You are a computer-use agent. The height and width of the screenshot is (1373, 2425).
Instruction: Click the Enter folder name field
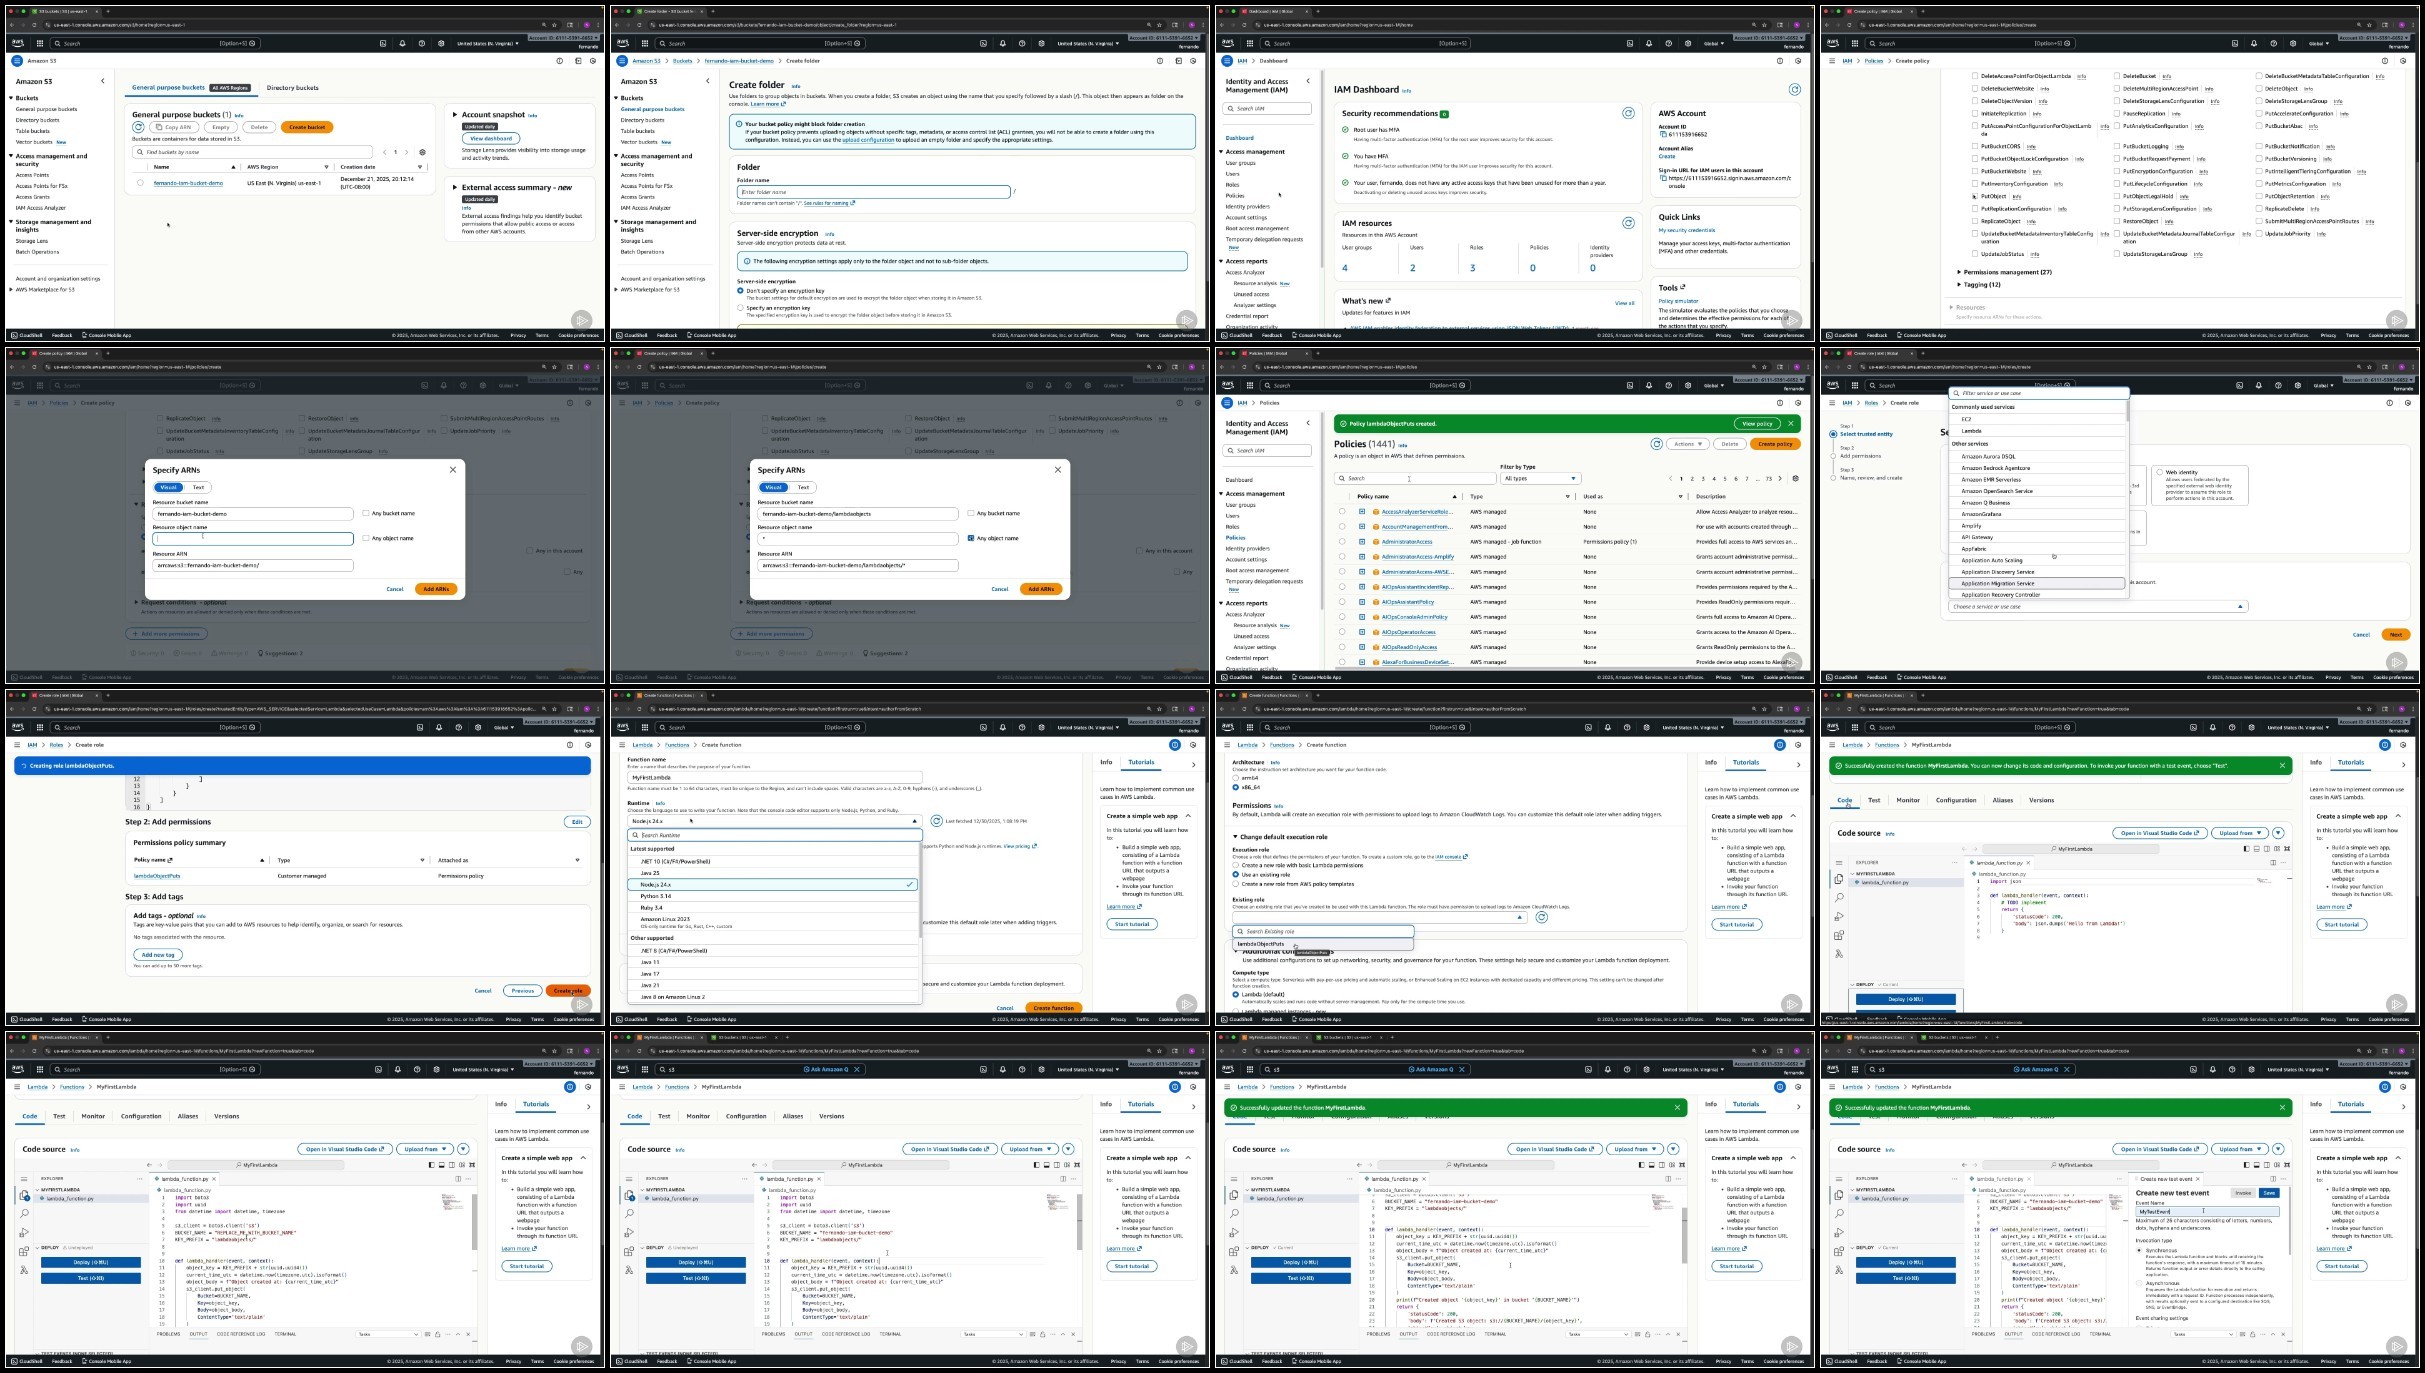point(873,192)
